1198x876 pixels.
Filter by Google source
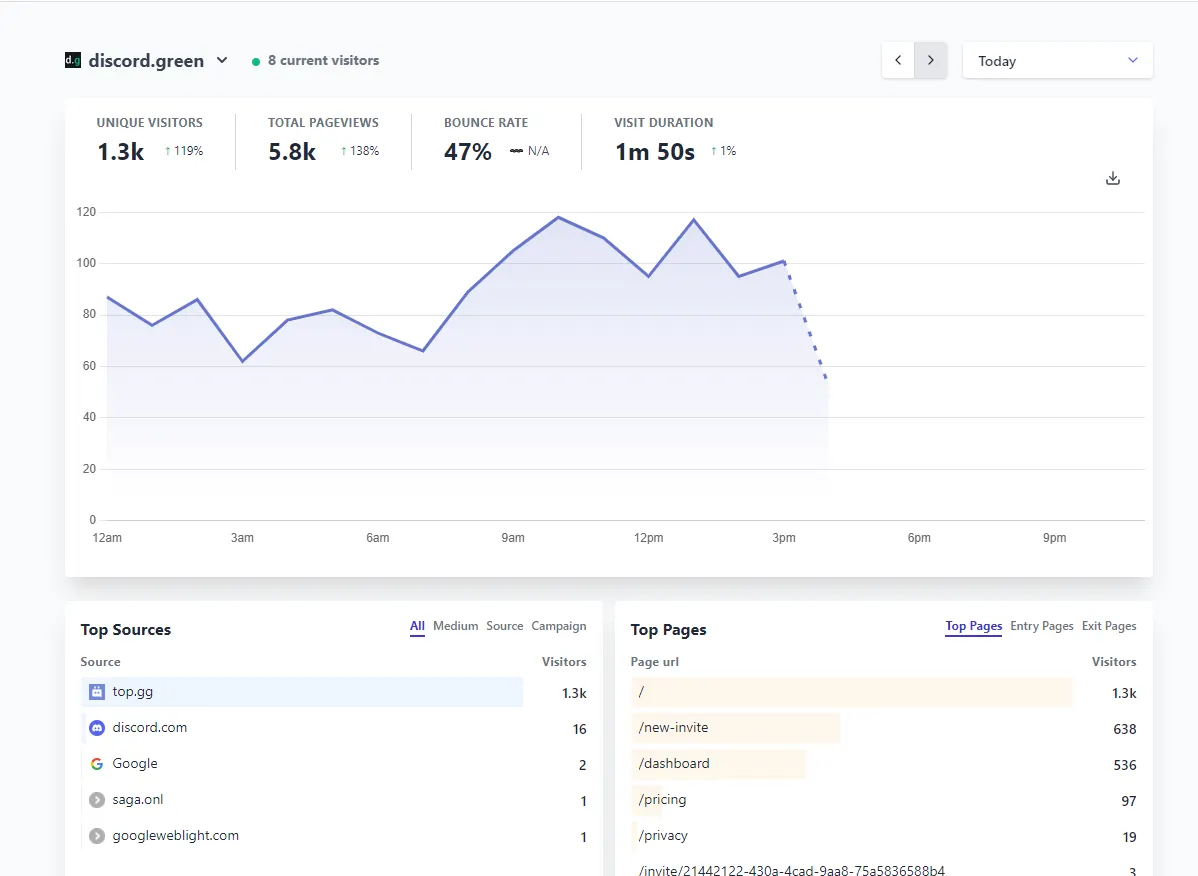click(x=134, y=764)
